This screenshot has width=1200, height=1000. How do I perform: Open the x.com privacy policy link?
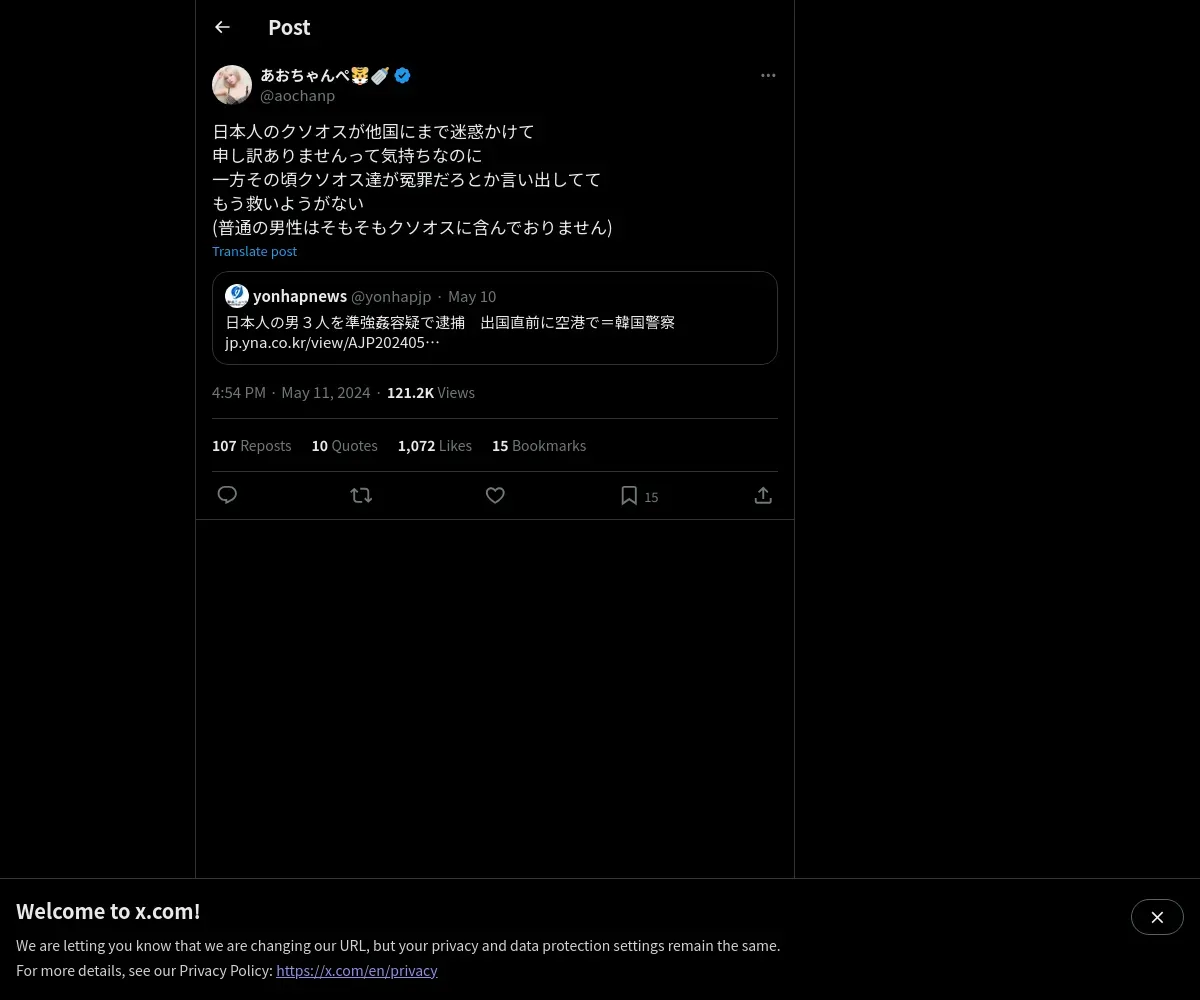(357, 970)
